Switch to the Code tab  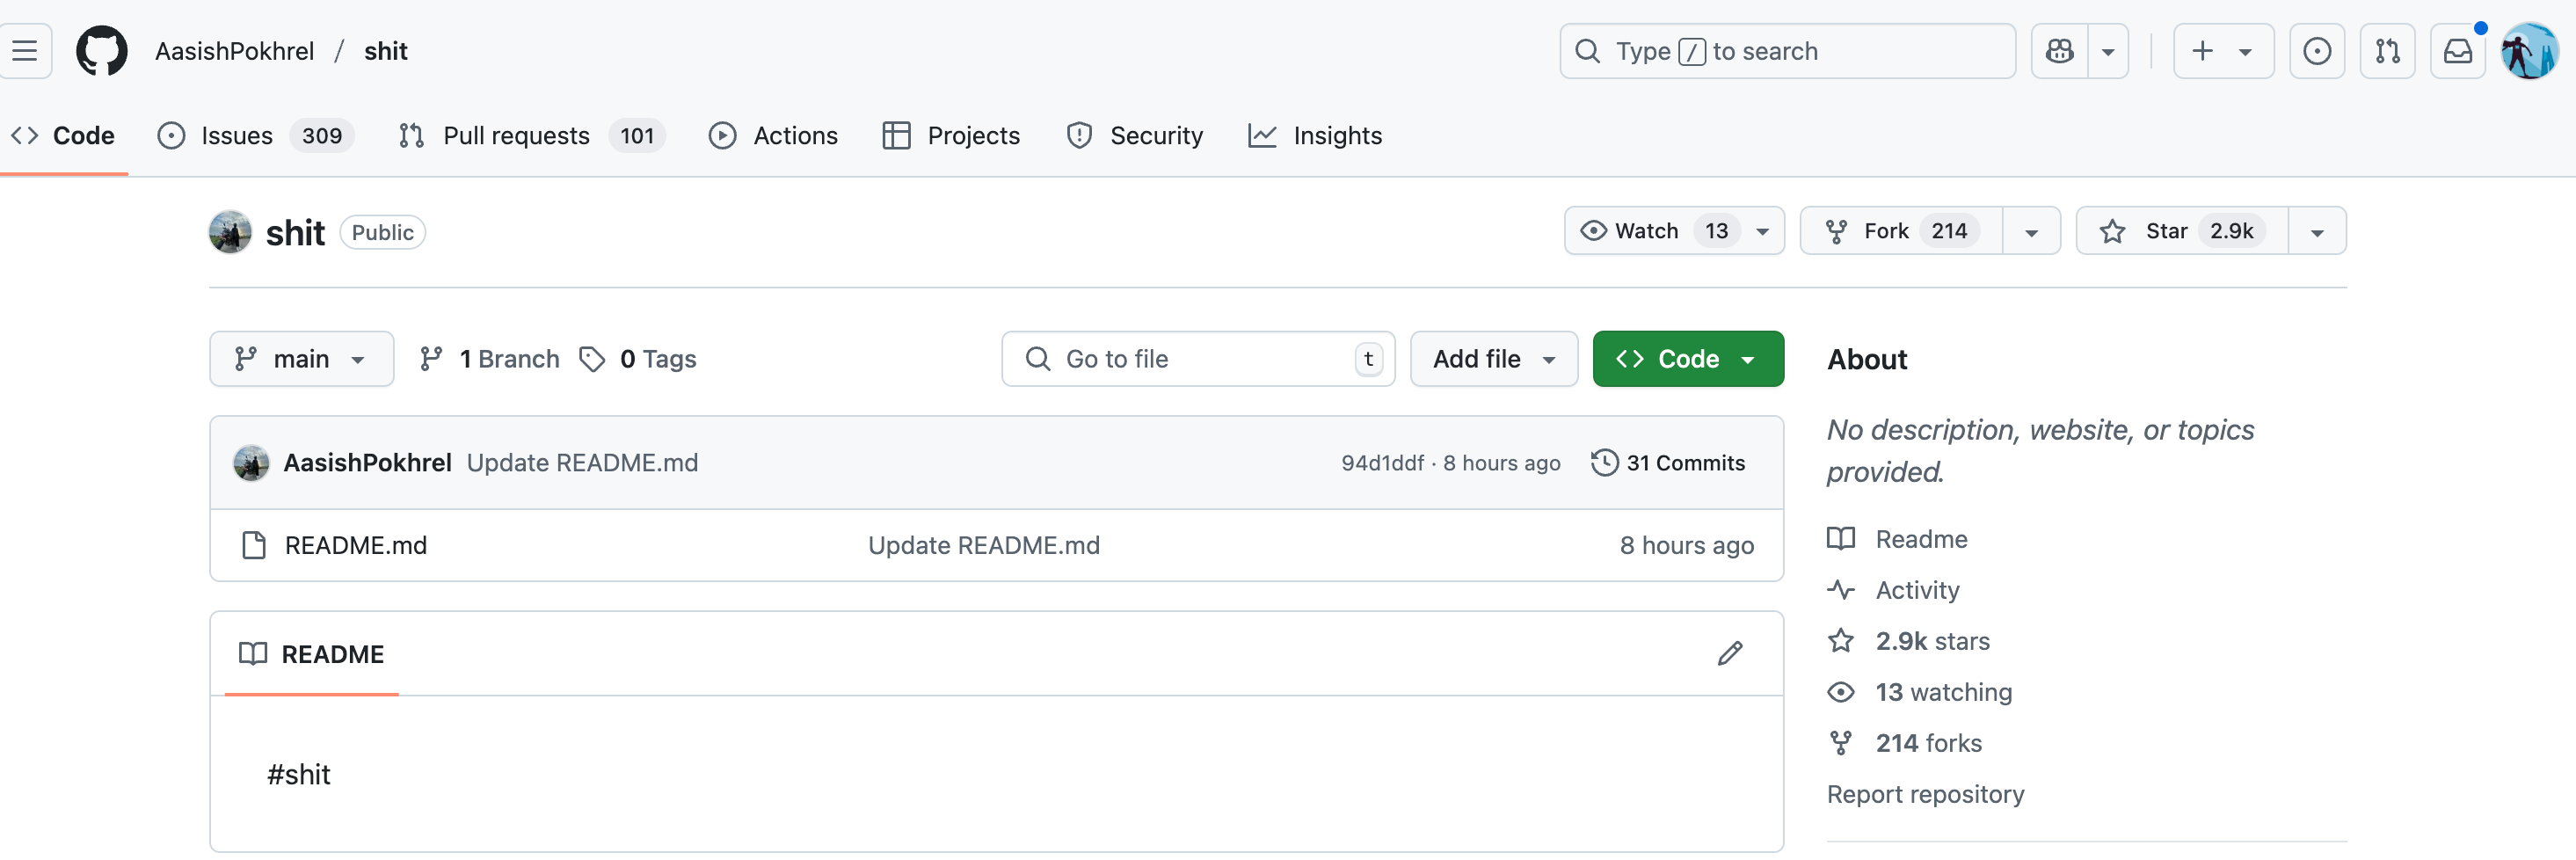click(x=63, y=135)
